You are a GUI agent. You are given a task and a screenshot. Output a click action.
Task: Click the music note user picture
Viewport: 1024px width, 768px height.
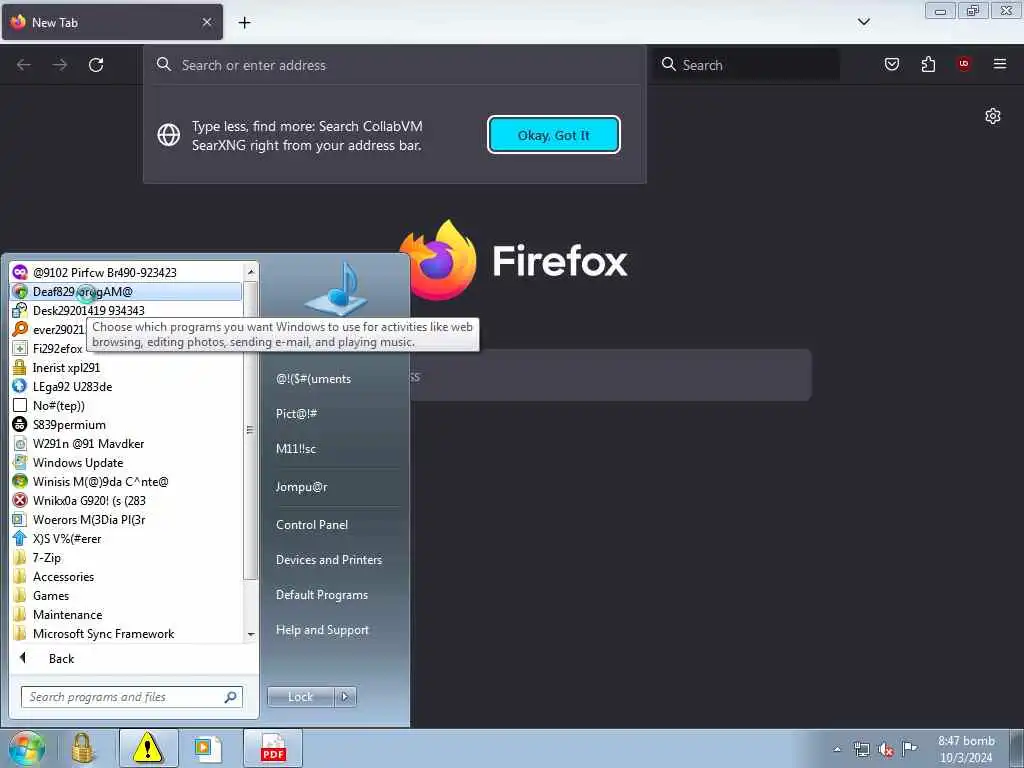click(x=338, y=290)
